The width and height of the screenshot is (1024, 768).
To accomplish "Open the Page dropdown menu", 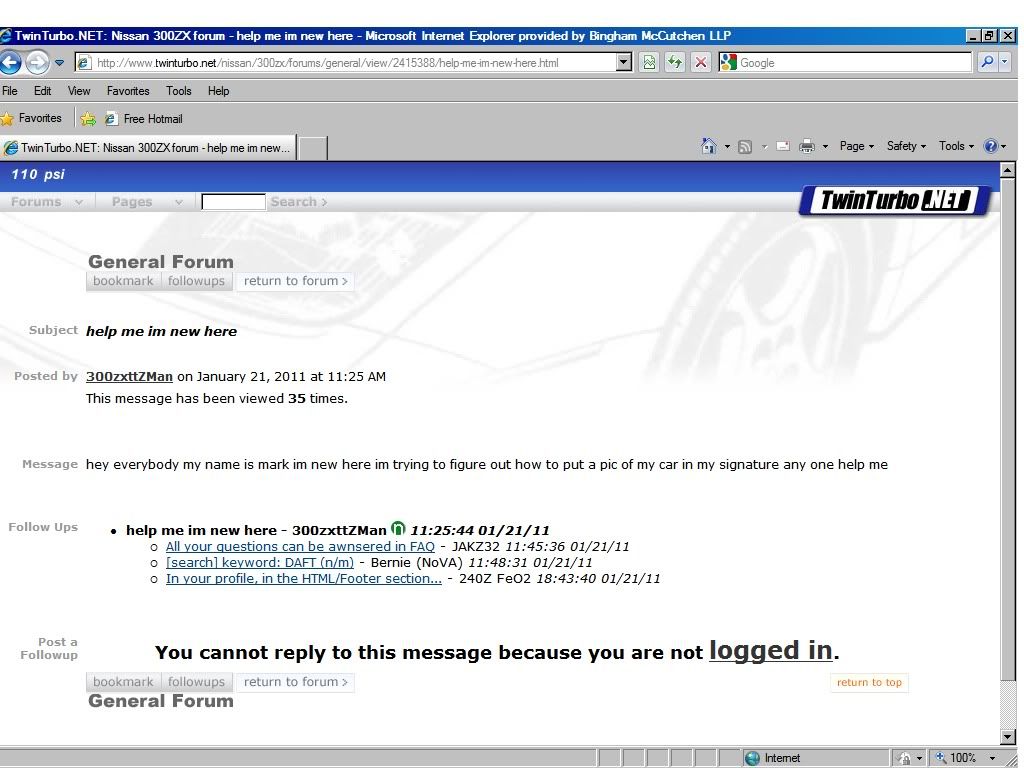I will point(857,146).
